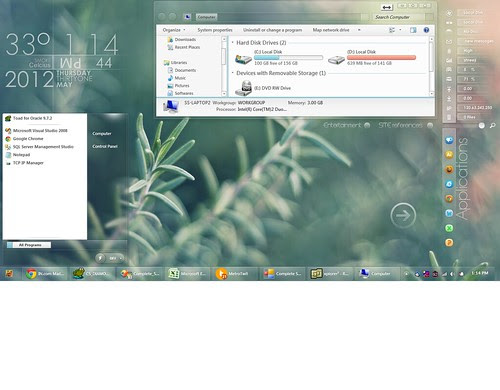Select the (E:) DVD RW Drive

(263, 88)
